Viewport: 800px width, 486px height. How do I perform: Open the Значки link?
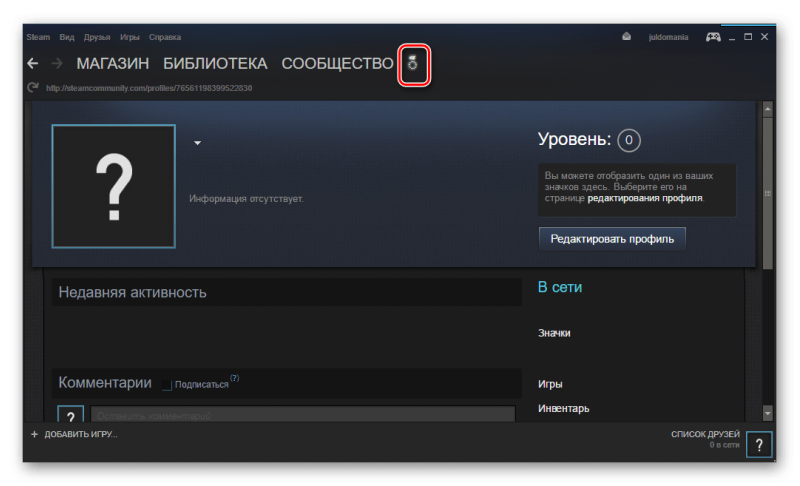tap(554, 333)
